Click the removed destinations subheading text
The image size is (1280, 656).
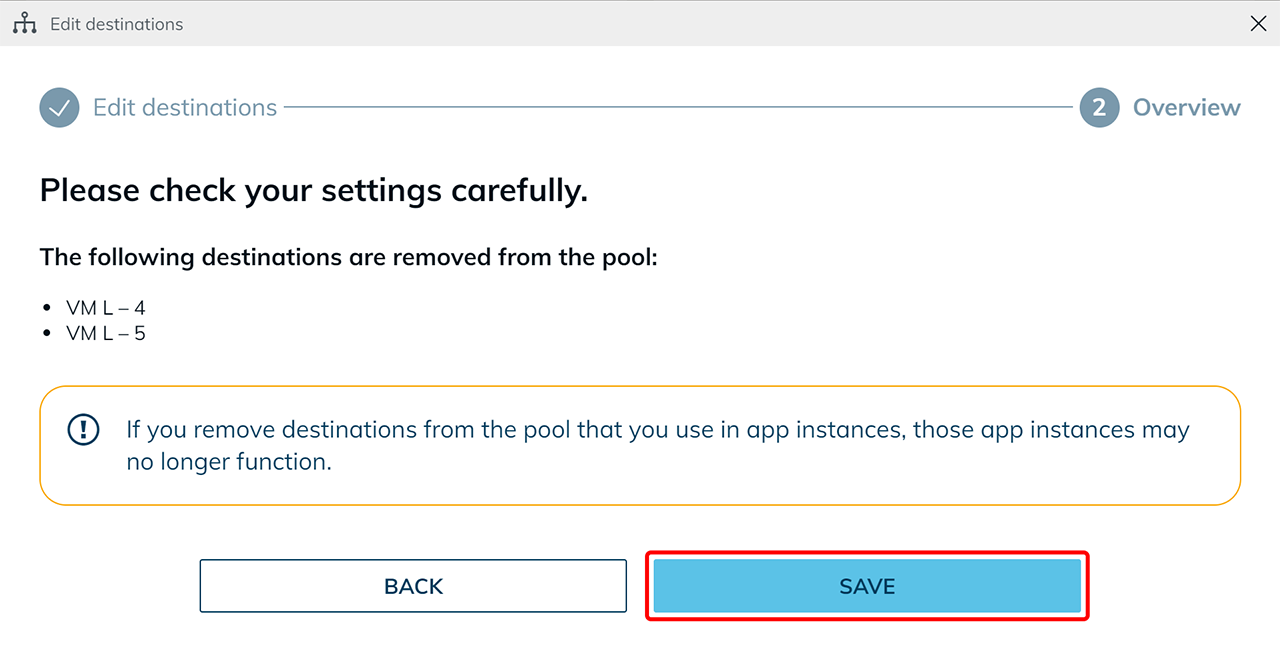[x=349, y=257]
